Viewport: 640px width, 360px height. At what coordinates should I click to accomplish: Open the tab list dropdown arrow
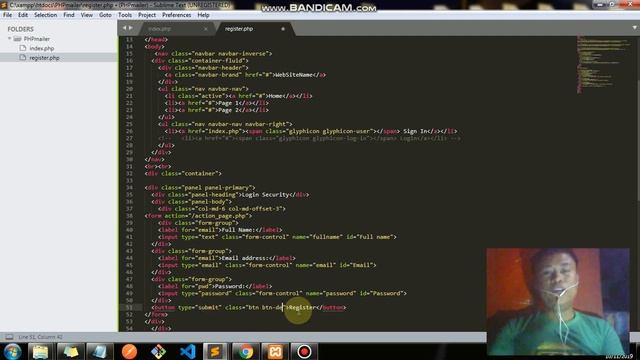tap(634, 28)
